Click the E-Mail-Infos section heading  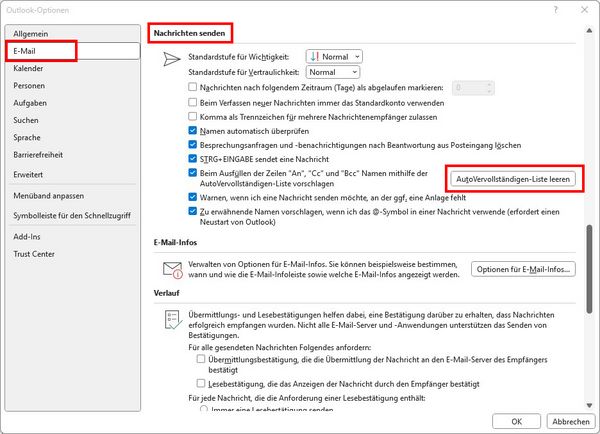coord(175,243)
